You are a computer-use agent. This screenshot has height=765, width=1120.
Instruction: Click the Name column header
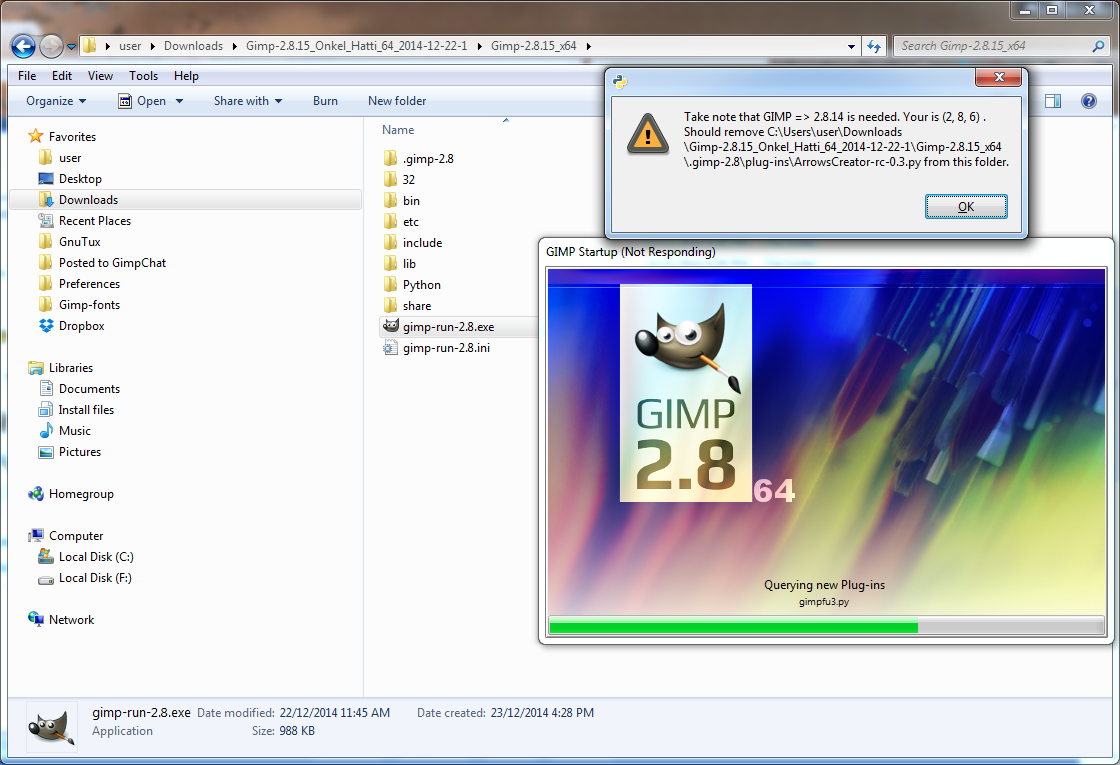(x=398, y=130)
